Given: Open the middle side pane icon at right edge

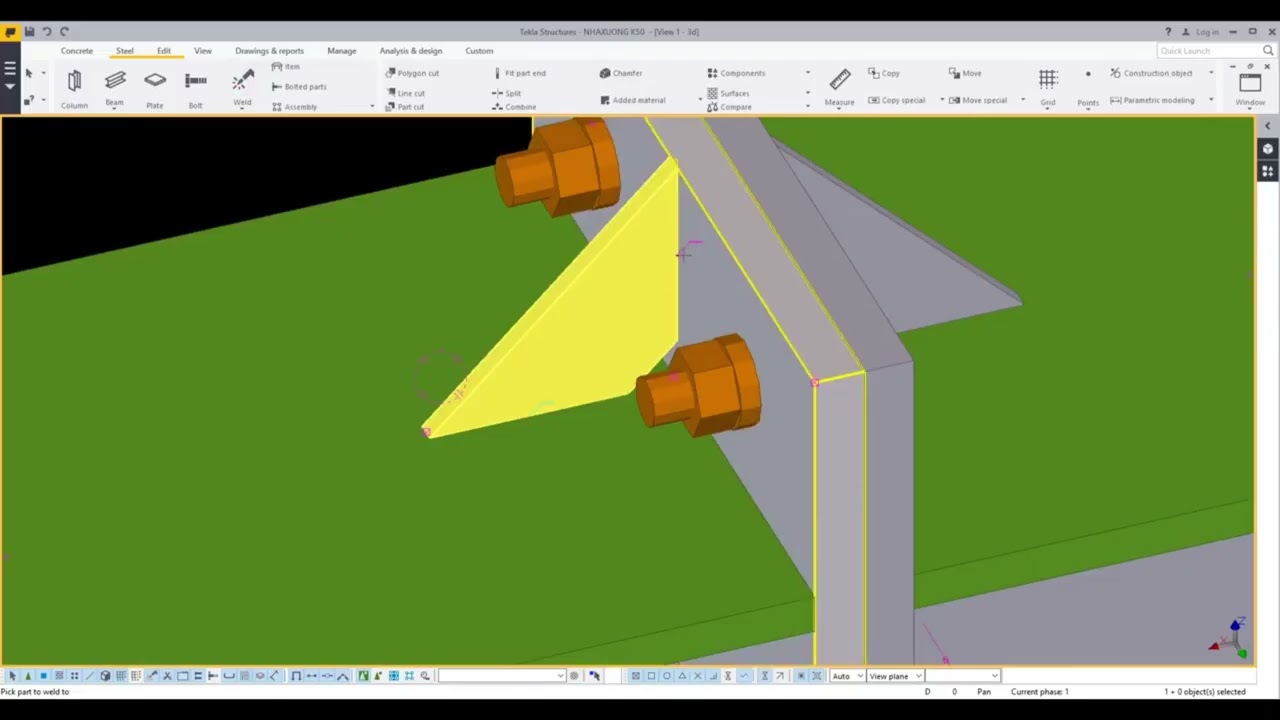Looking at the screenshot, I should (1268, 149).
